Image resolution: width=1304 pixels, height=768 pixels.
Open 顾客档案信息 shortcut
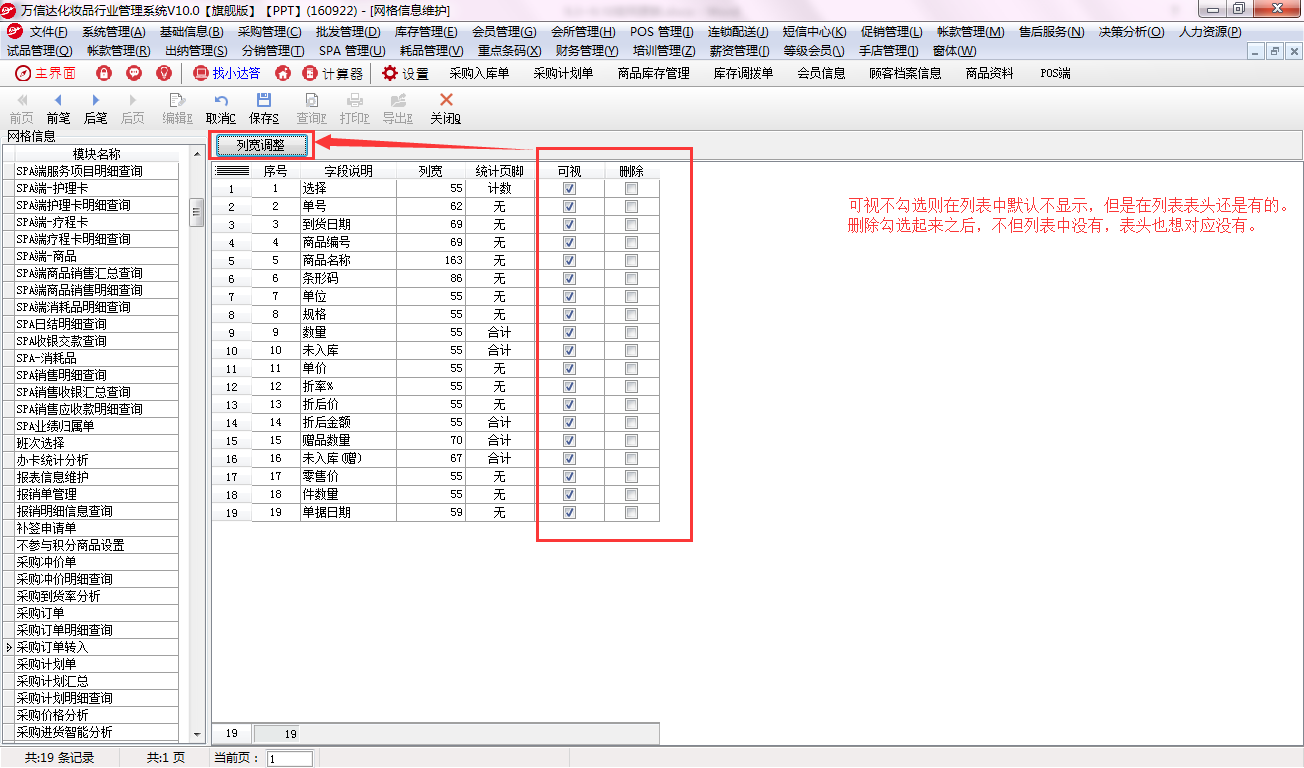click(905, 73)
